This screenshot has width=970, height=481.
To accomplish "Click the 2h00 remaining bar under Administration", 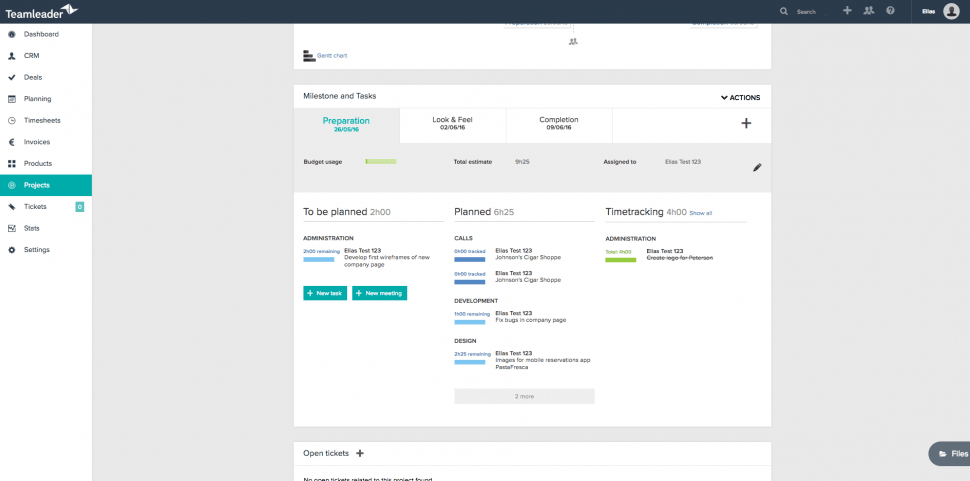I will coord(319,260).
